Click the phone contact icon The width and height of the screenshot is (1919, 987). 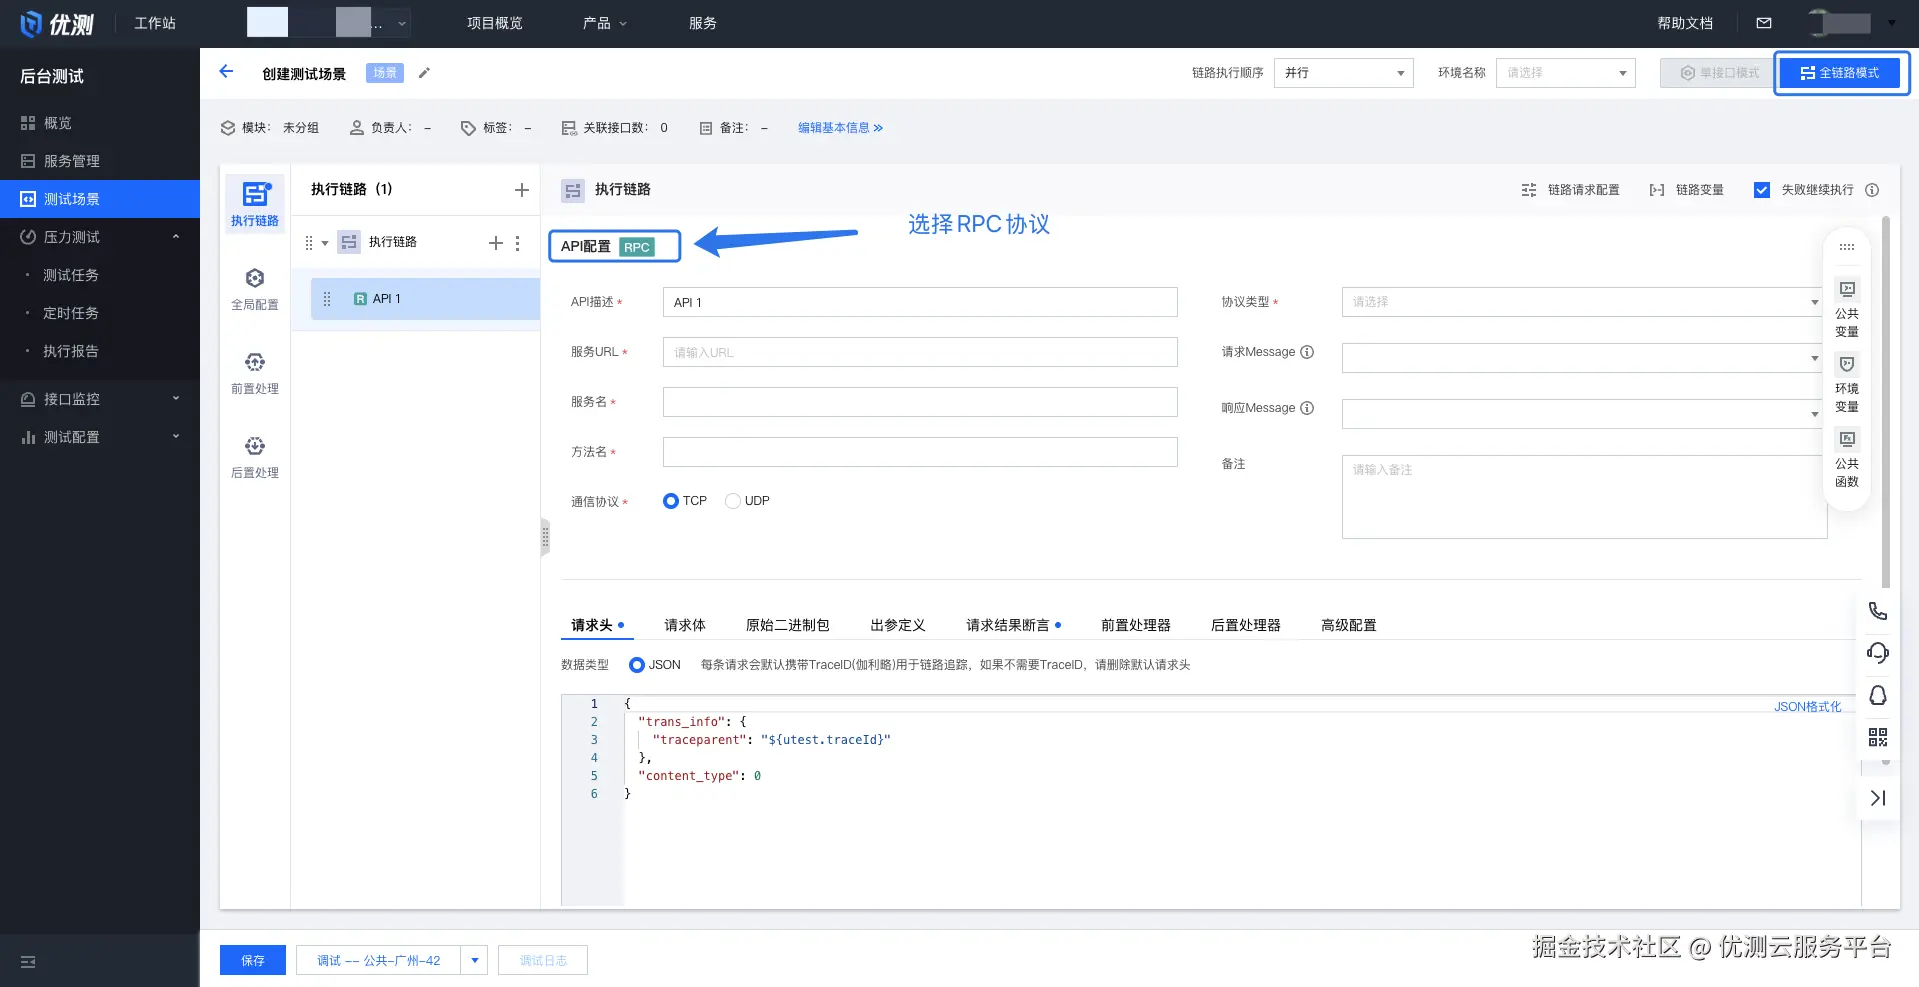pos(1878,611)
